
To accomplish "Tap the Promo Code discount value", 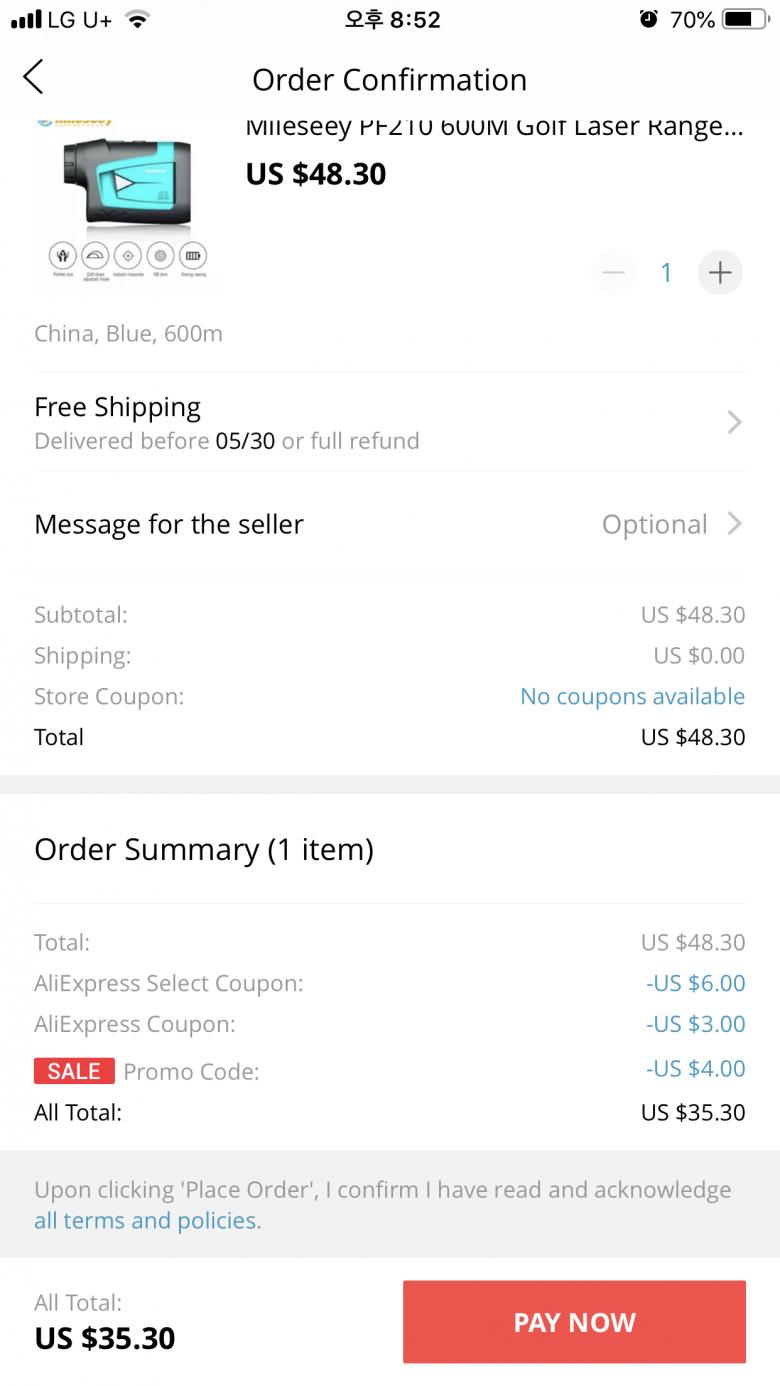I will pyautogui.click(x=695, y=1068).
